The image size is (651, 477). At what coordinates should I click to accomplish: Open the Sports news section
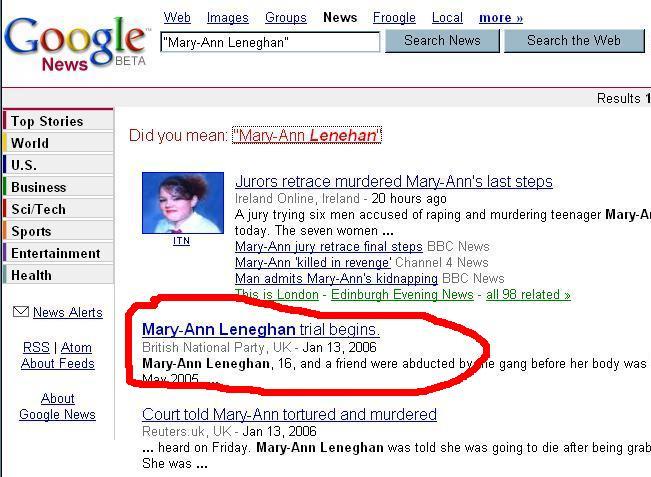pos(58,231)
